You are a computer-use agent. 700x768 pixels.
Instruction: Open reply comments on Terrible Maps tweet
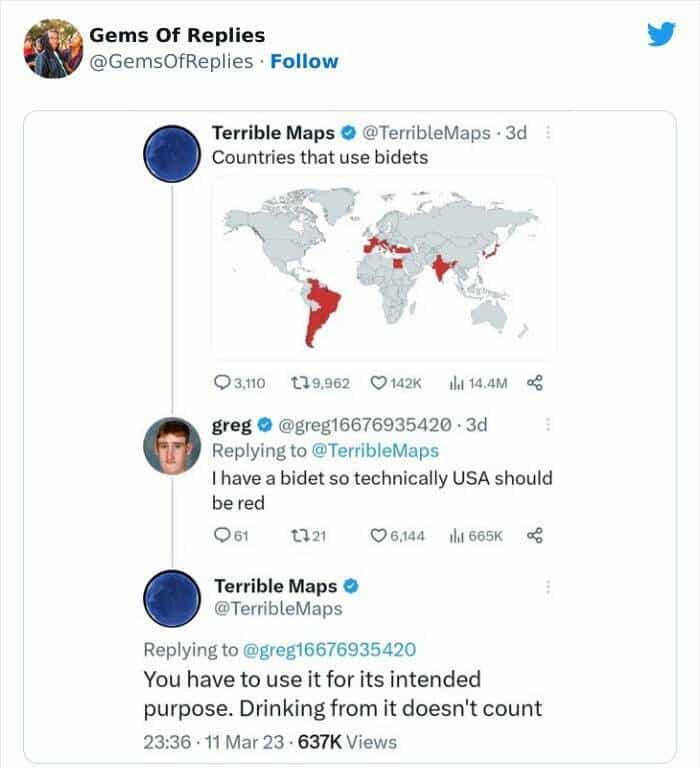pyautogui.click(x=222, y=383)
